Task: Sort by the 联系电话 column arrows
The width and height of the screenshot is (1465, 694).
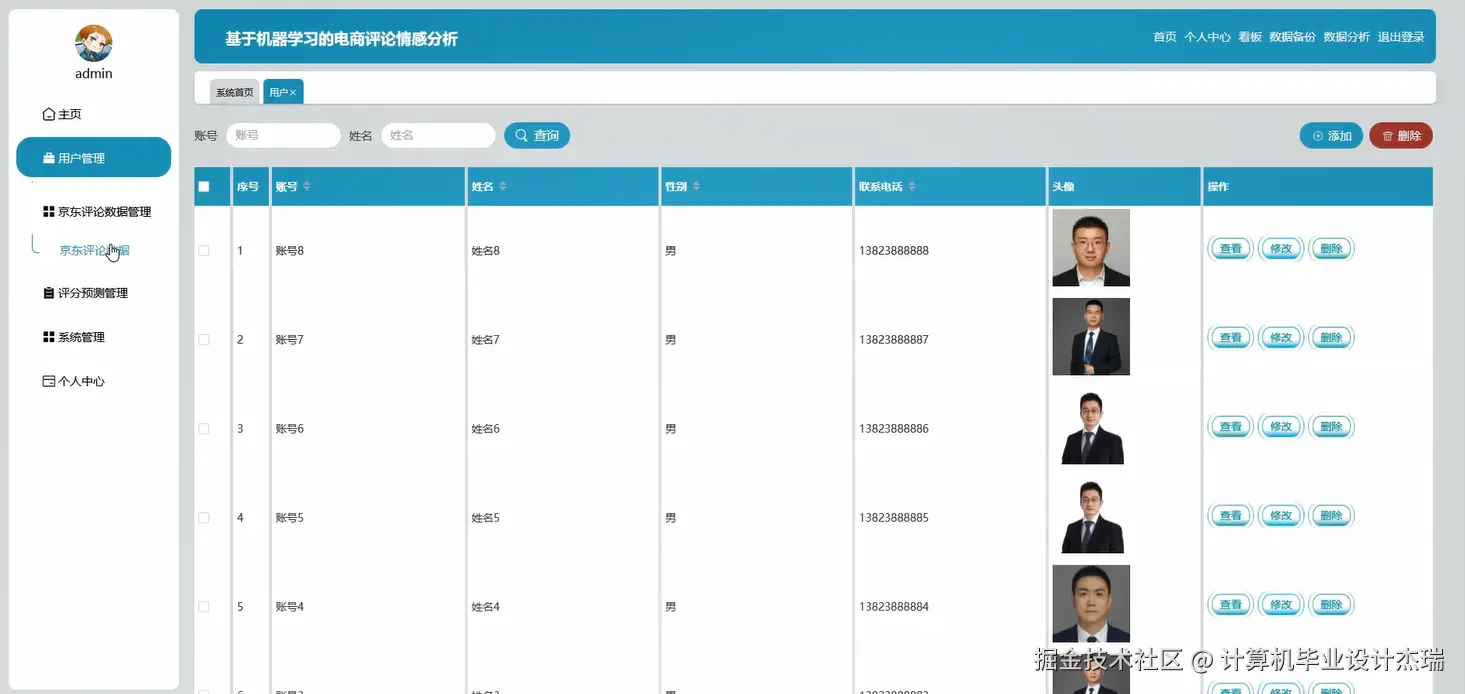Action: (x=912, y=187)
